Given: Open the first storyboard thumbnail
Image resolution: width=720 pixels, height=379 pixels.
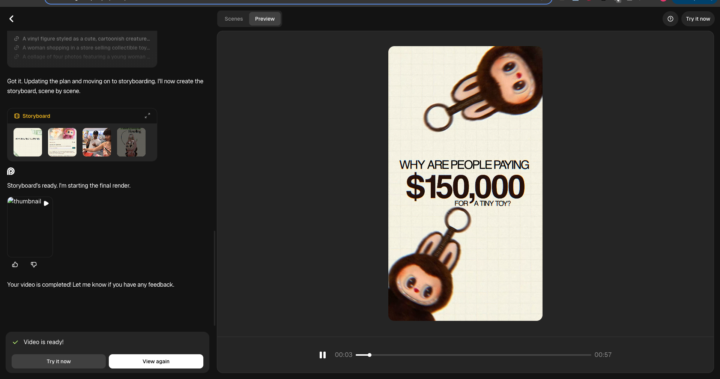Looking at the screenshot, I should [x=28, y=142].
